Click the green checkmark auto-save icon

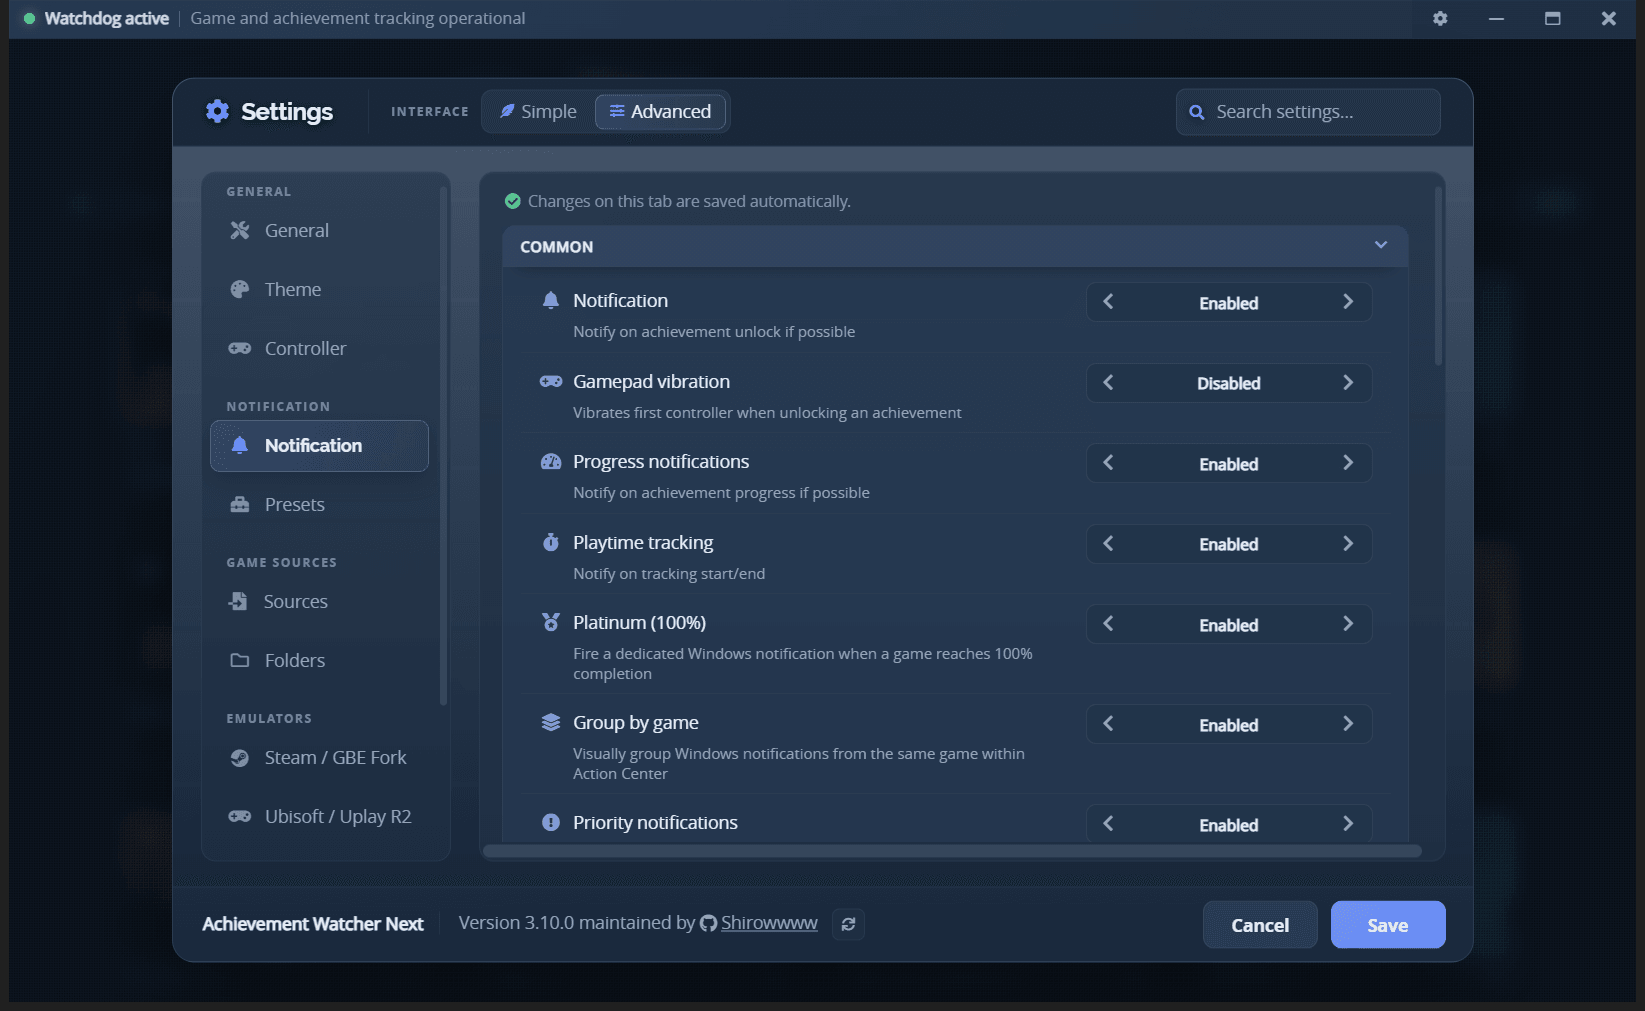pyautogui.click(x=513, y=201)
